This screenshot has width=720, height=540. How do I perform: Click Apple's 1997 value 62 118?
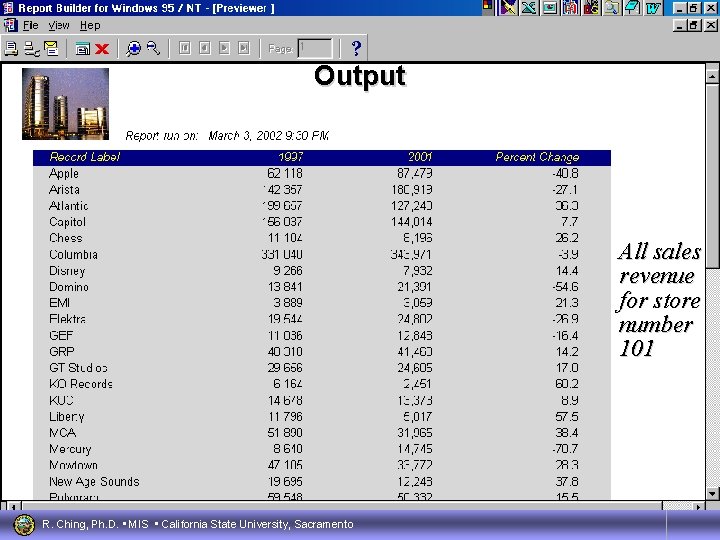tap(285, 174)
